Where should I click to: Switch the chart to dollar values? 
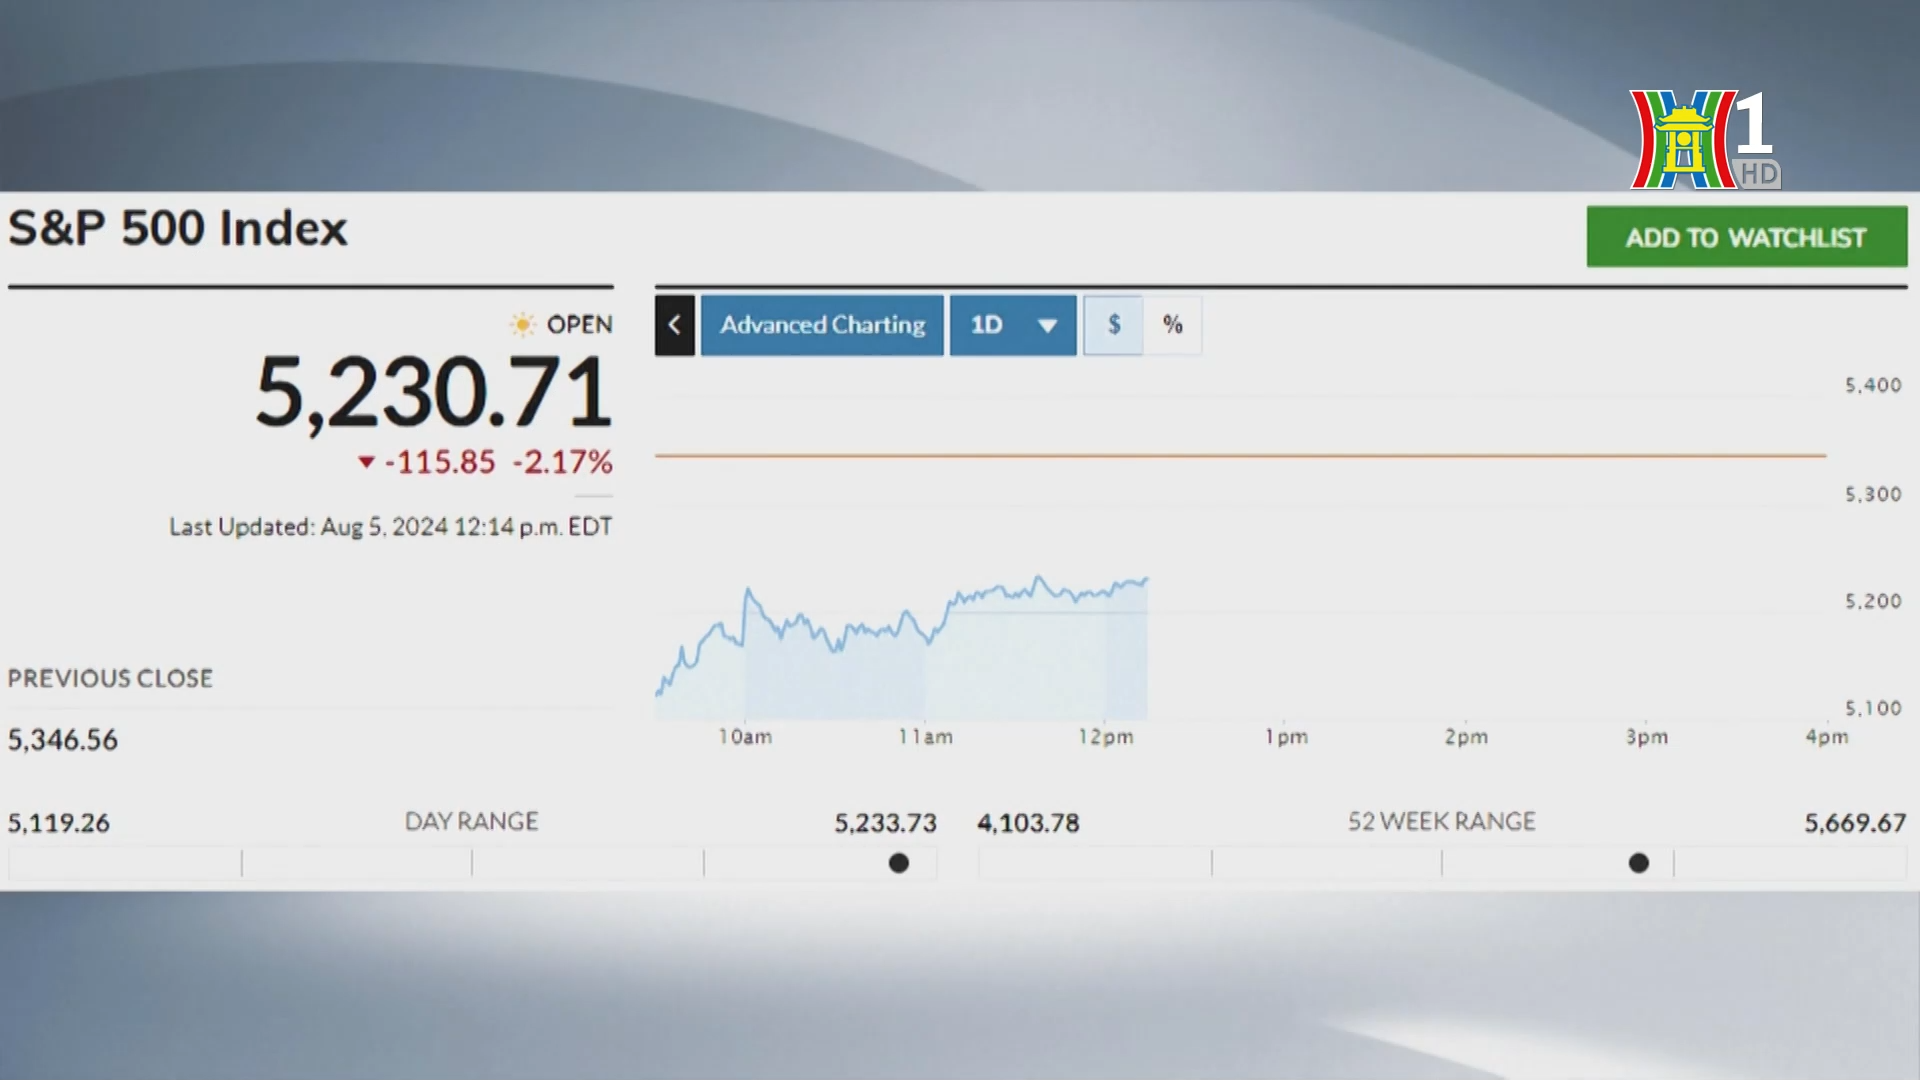[x=1113, y=325]
